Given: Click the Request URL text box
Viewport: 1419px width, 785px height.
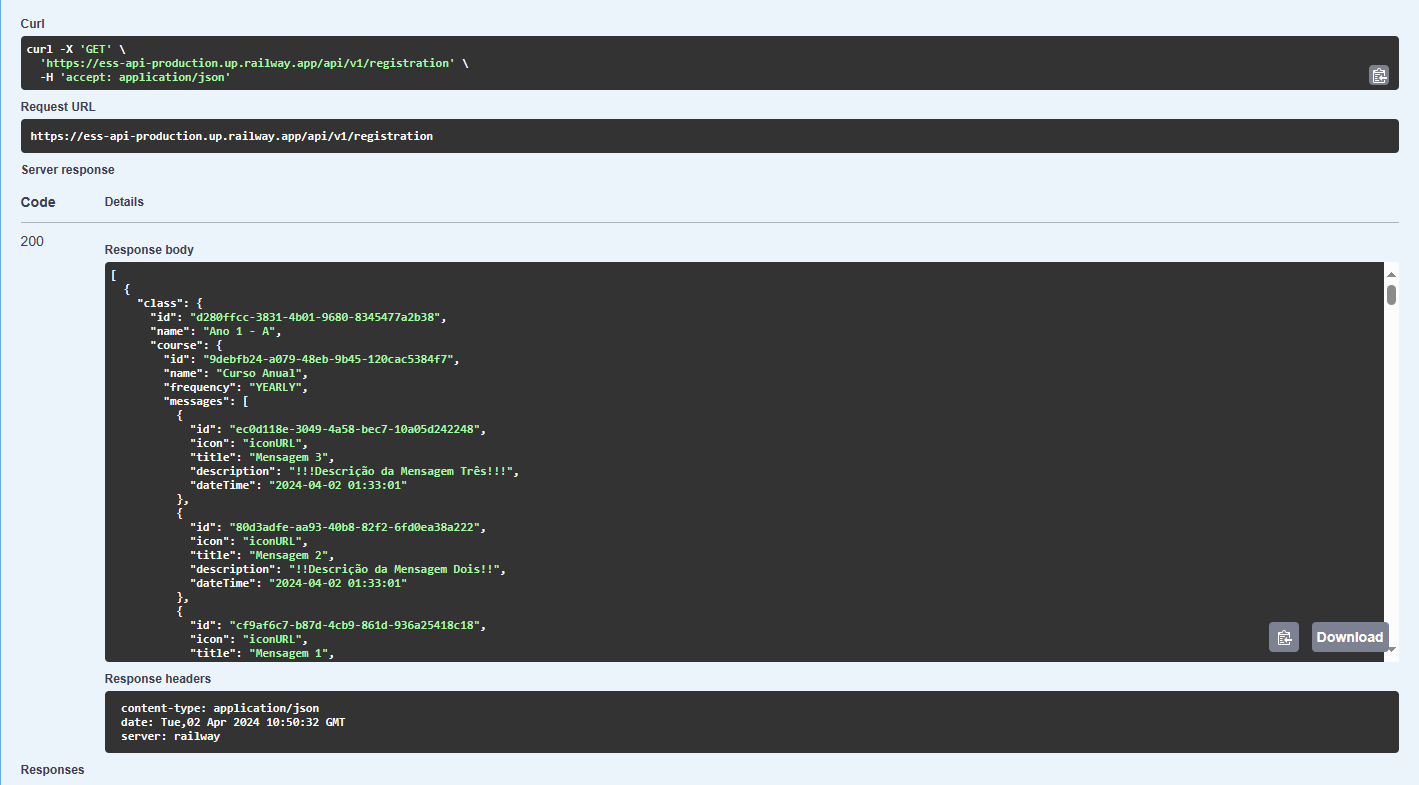Looking at the screenshot, I should (709, 136).
